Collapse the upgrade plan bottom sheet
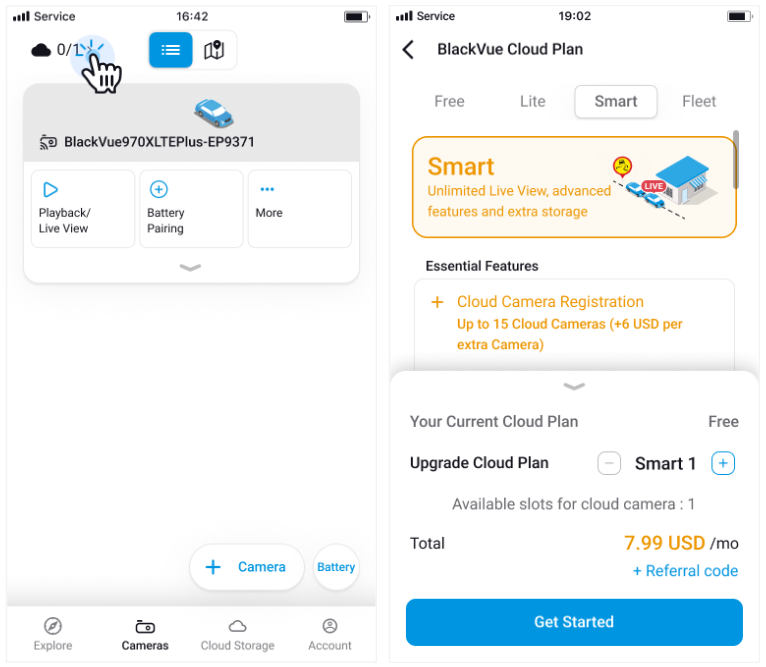The height and width of the screenshot is (667, 766). (574, 387)
